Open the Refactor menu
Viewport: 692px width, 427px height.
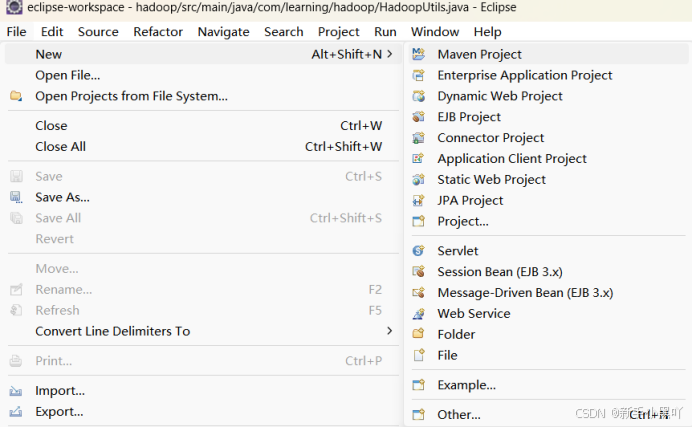point(158,32)
